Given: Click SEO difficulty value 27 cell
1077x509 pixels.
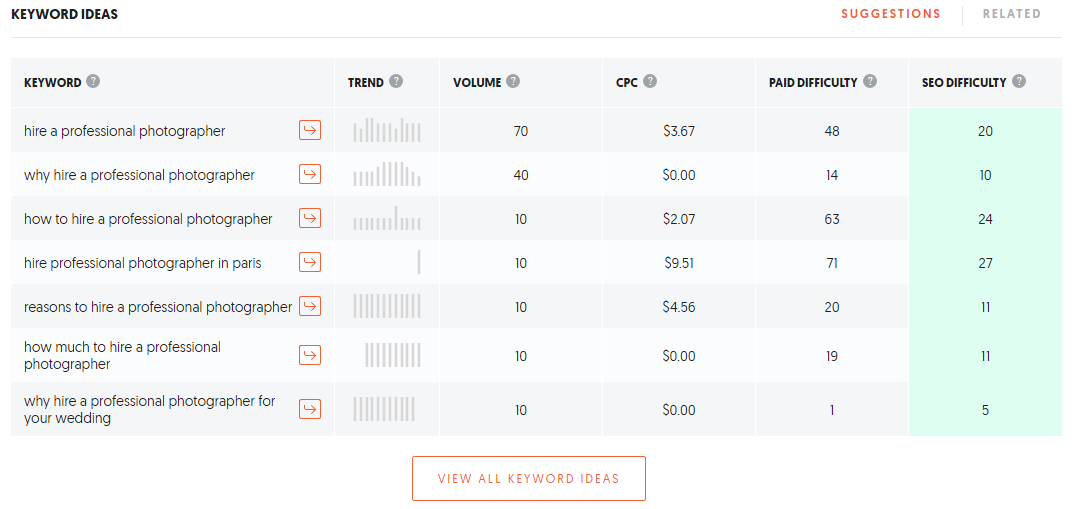Looking at the screenshot, I should (x=985, y=262).
